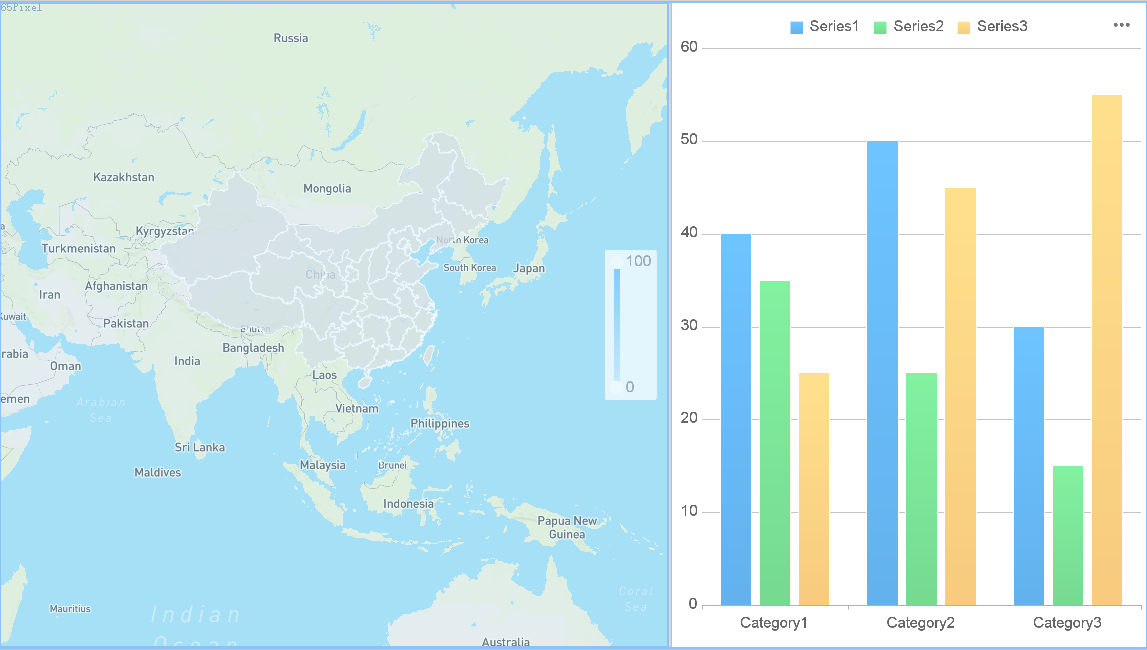Select India on the map
Image resolution: width=1147 pixels, height=650 pixels.
[x=186, y=361]
